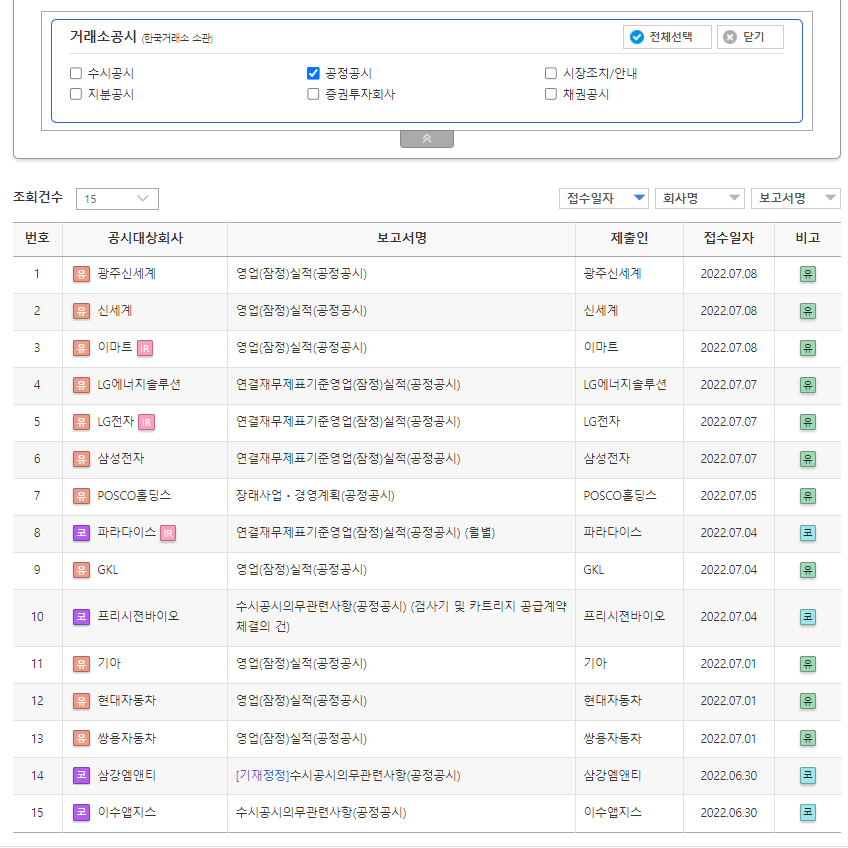Viewport: 848px width, 848px height.
Task: Click the 비고 column header
Action: click(807, 238)
